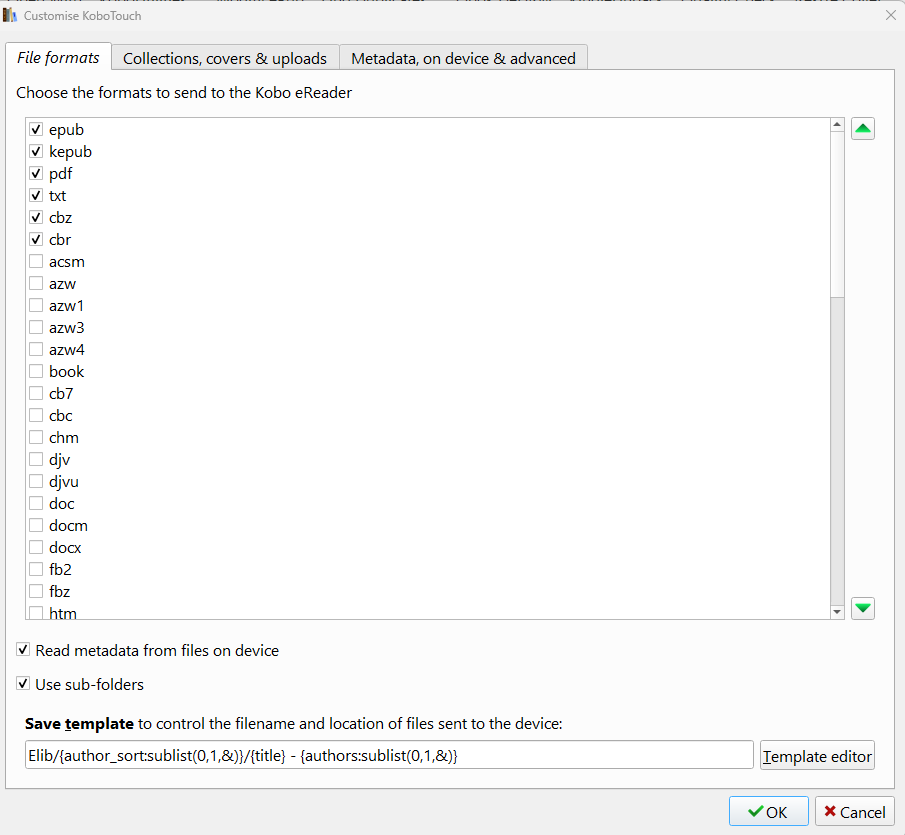The height and width of the screenshot is (835, 905).
Task: Open the Template editor
Action: click(817, 755)
